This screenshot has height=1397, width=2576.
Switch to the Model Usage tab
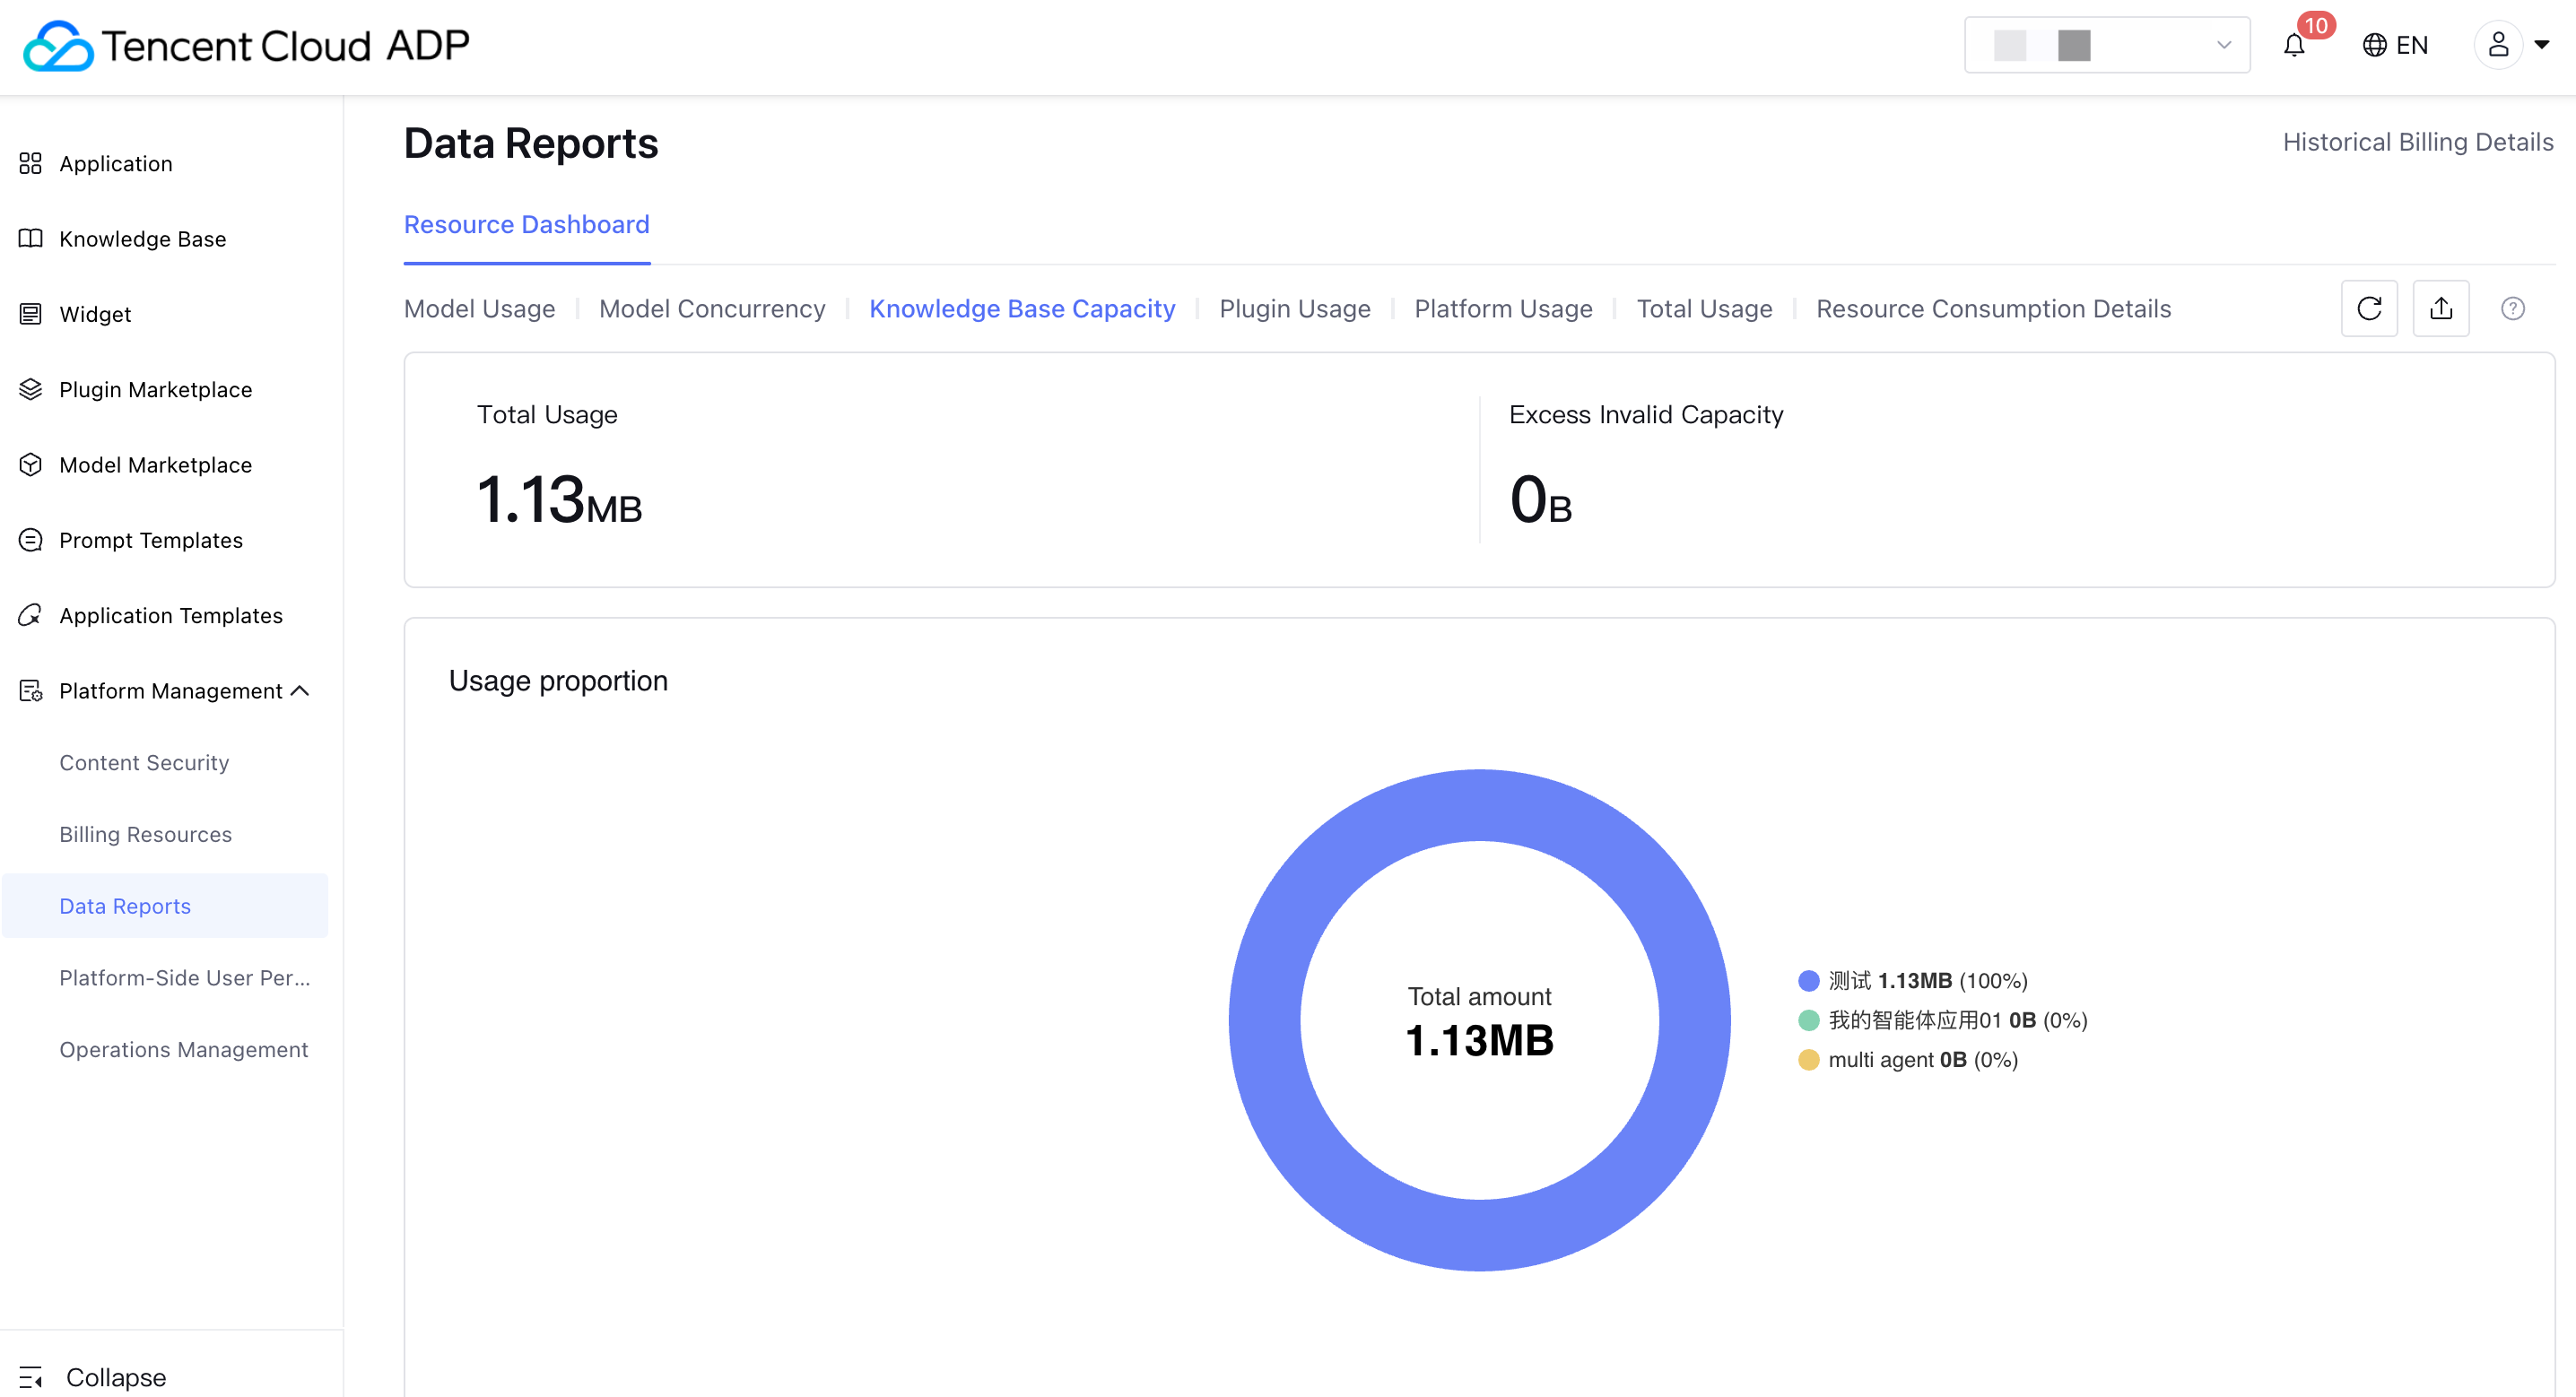tap(479, 309)
